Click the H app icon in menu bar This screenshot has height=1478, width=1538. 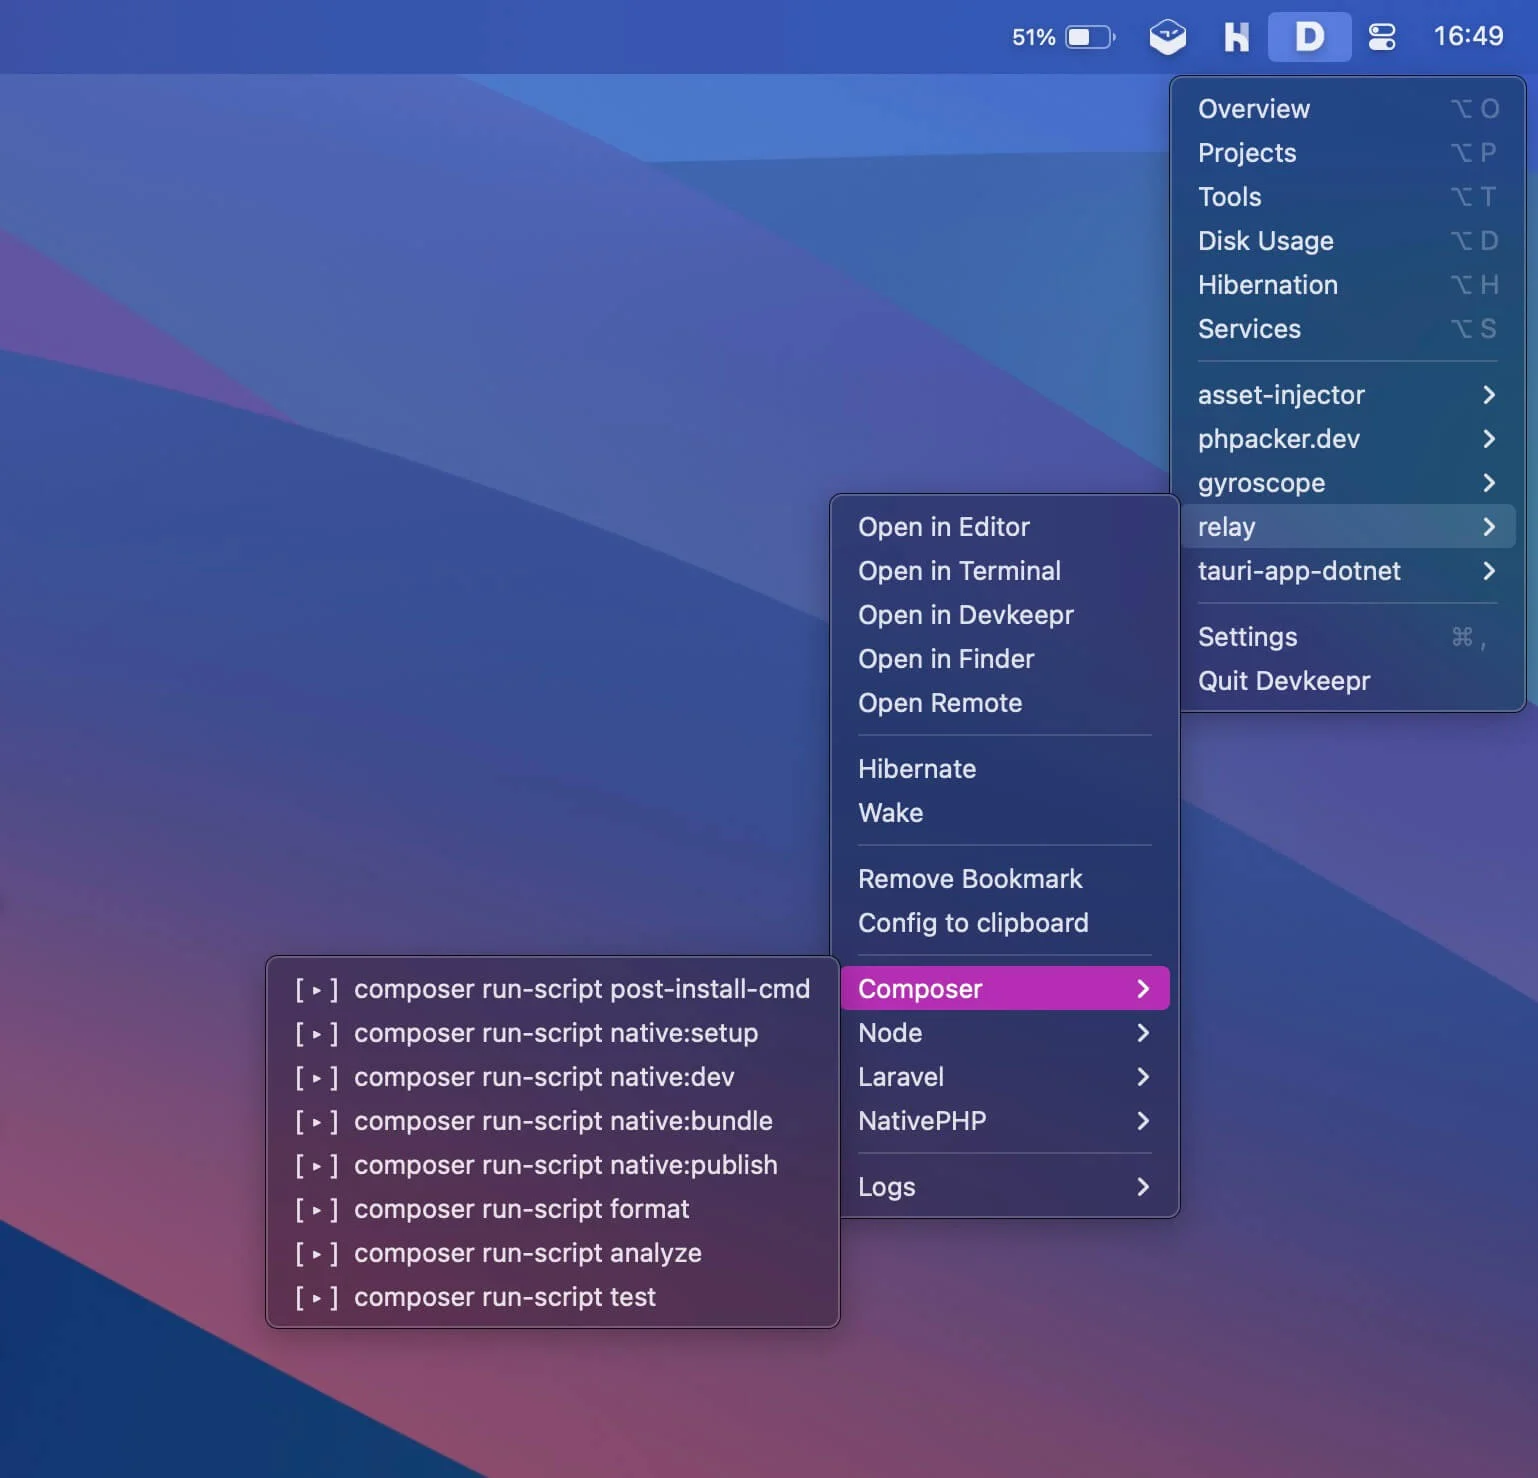[x=1236, y=36]
